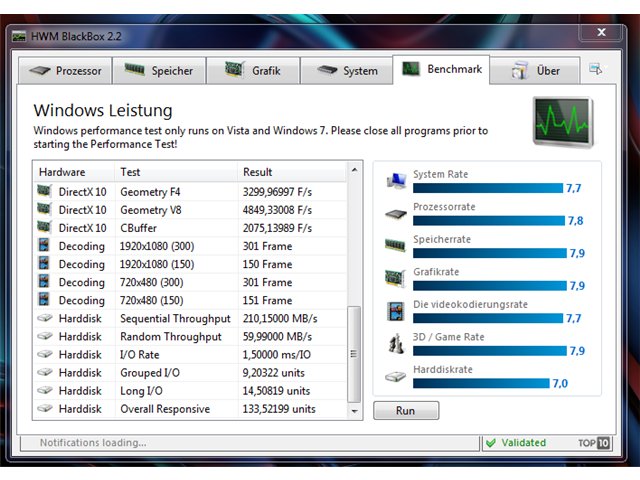
Task: Open the Über tab
Action: (535, 71)
